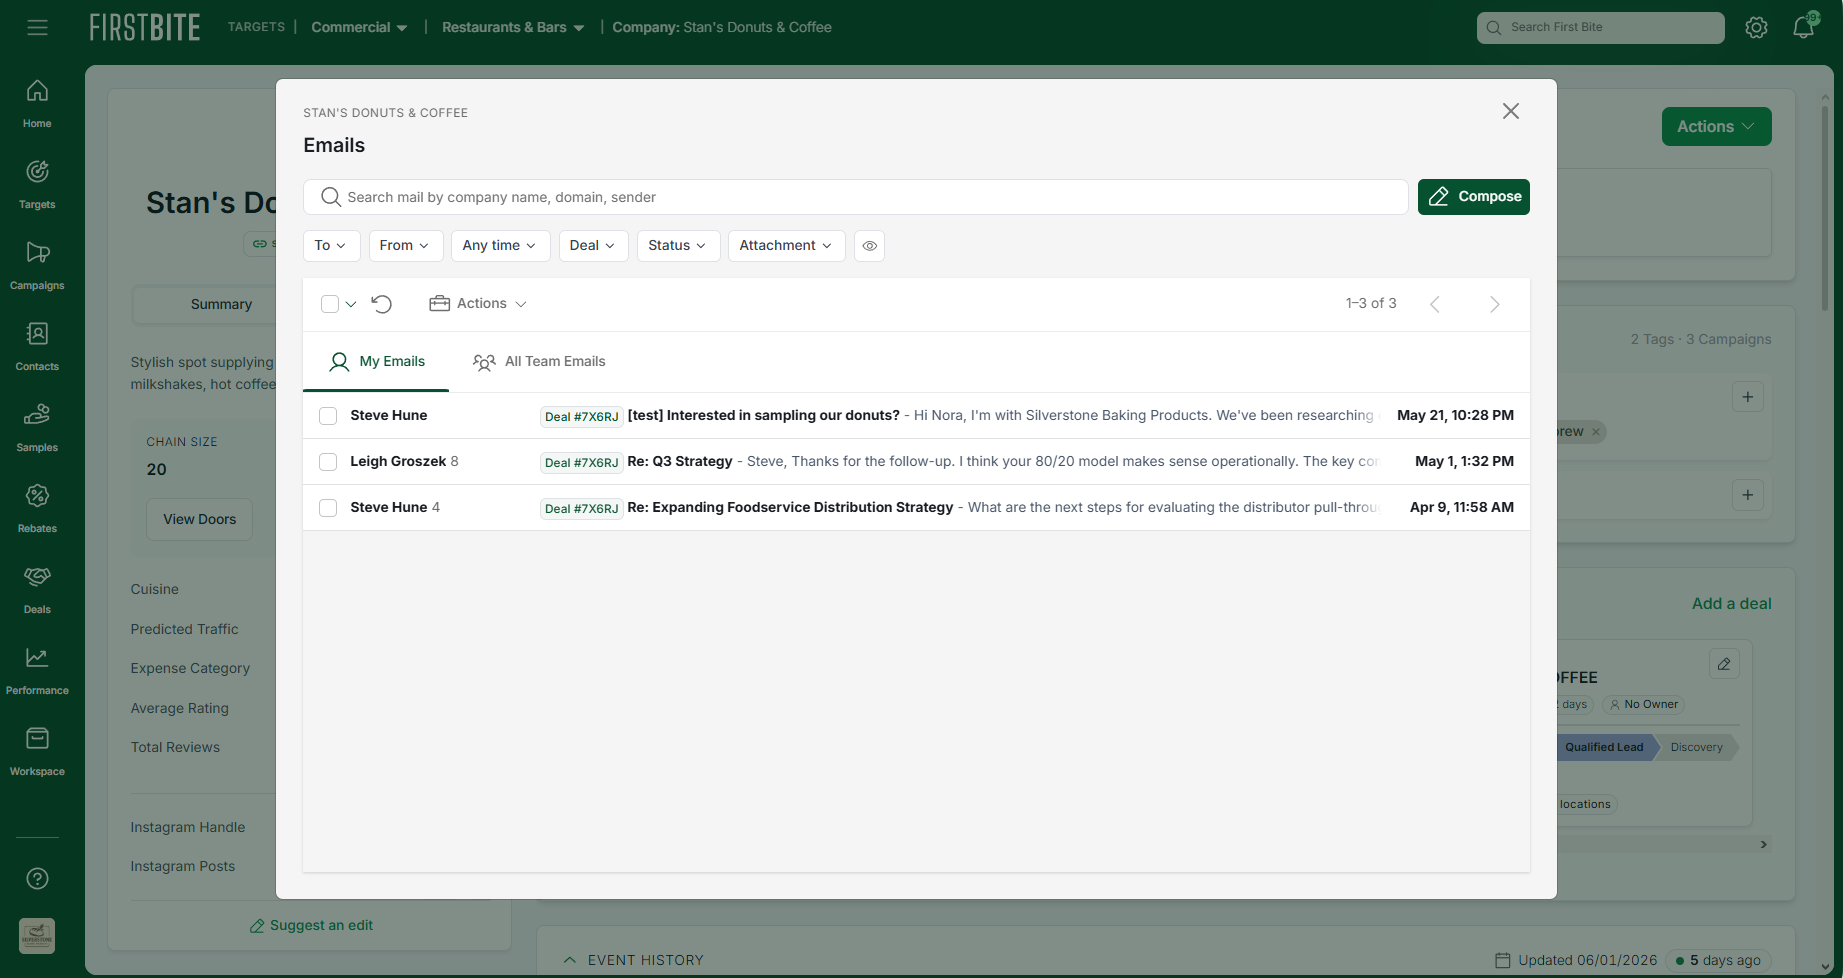
Task: Select the Steve Hune test email checkbox
Action: 328,416
